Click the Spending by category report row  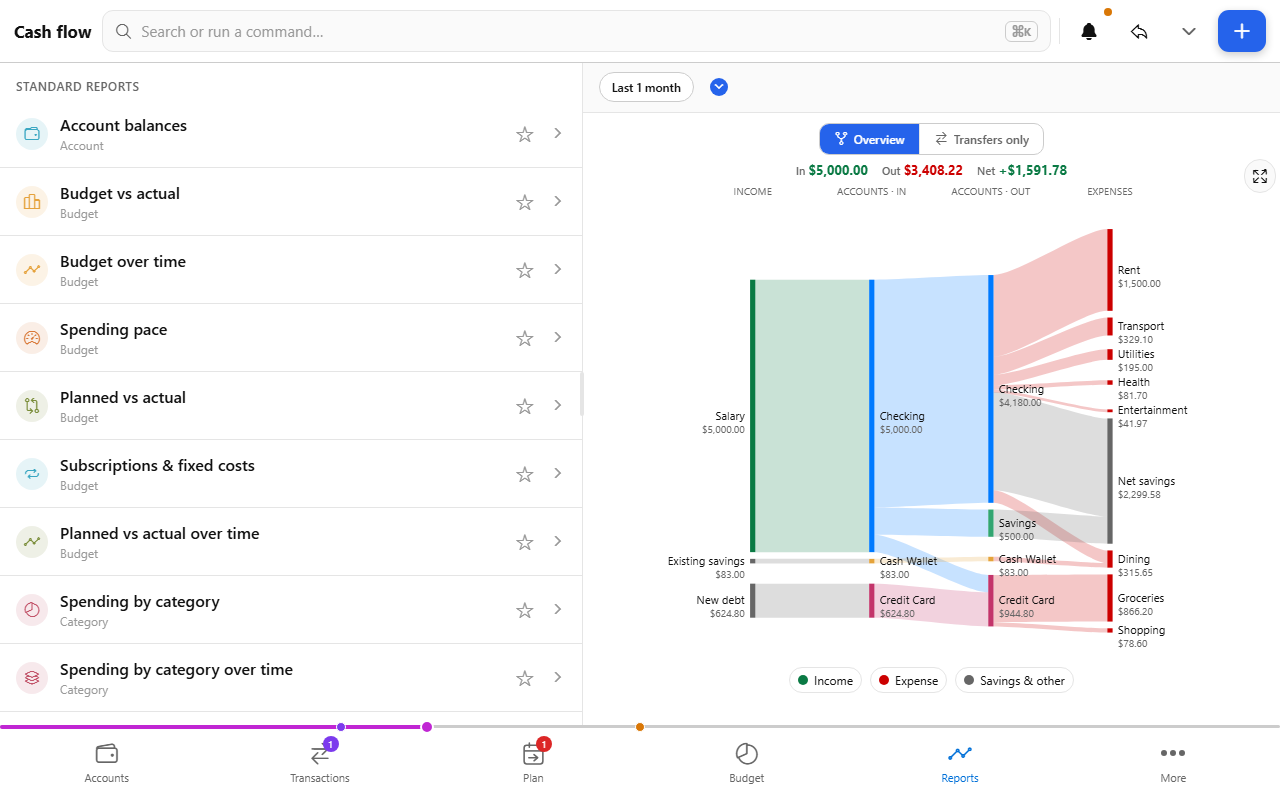point(291,610)
